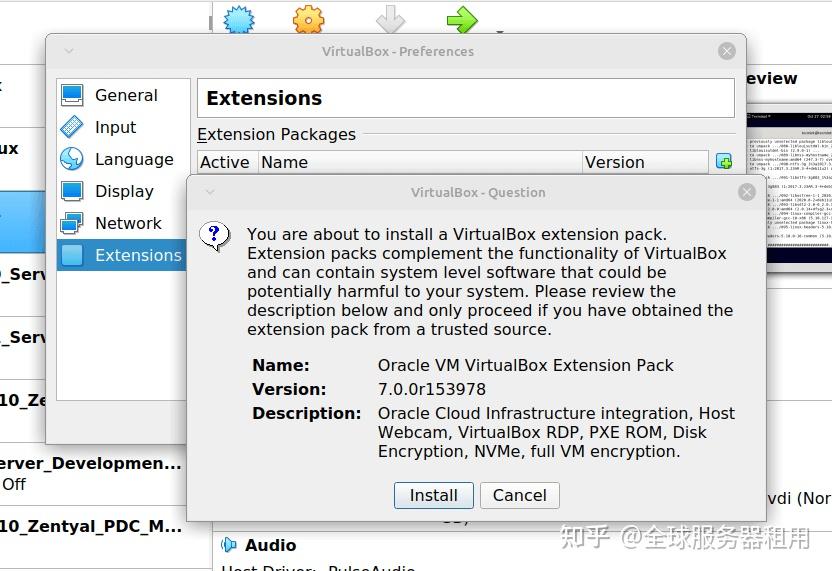The width and height of the screenshot is (832, 571).
Task: Close the VirtualBox Preferences window
Action: pos(726,51)
